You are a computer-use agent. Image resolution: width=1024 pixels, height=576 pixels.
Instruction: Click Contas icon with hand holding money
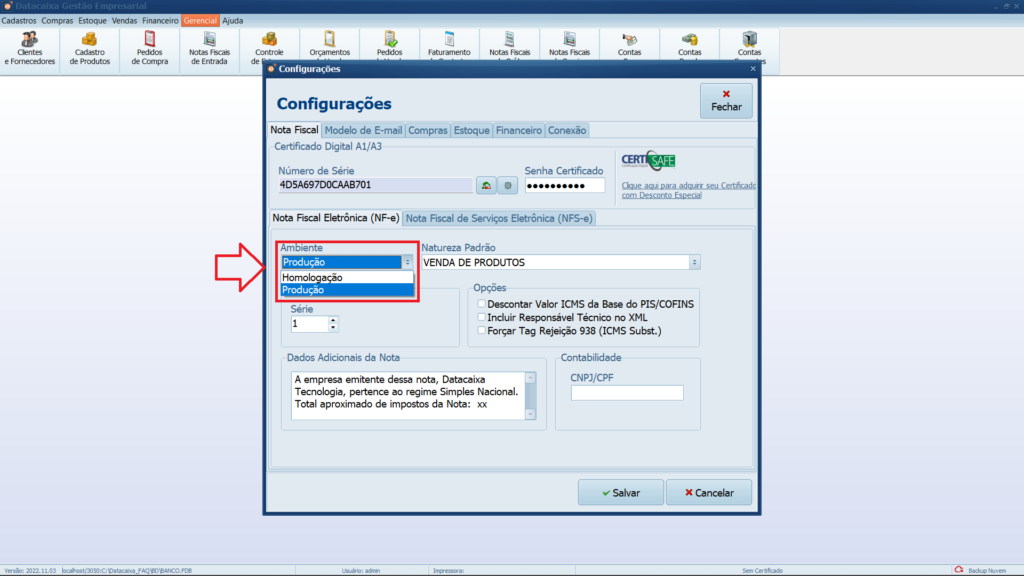click(629, 40)
